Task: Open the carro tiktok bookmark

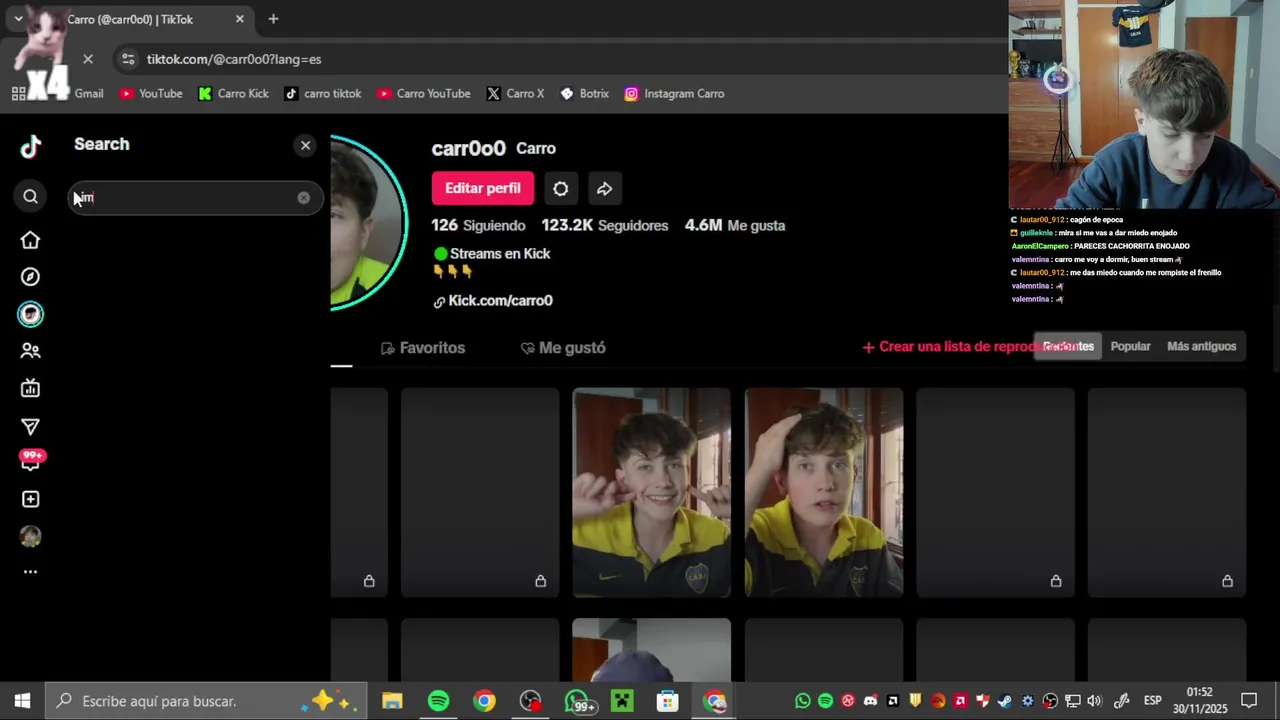Action: 323,93
